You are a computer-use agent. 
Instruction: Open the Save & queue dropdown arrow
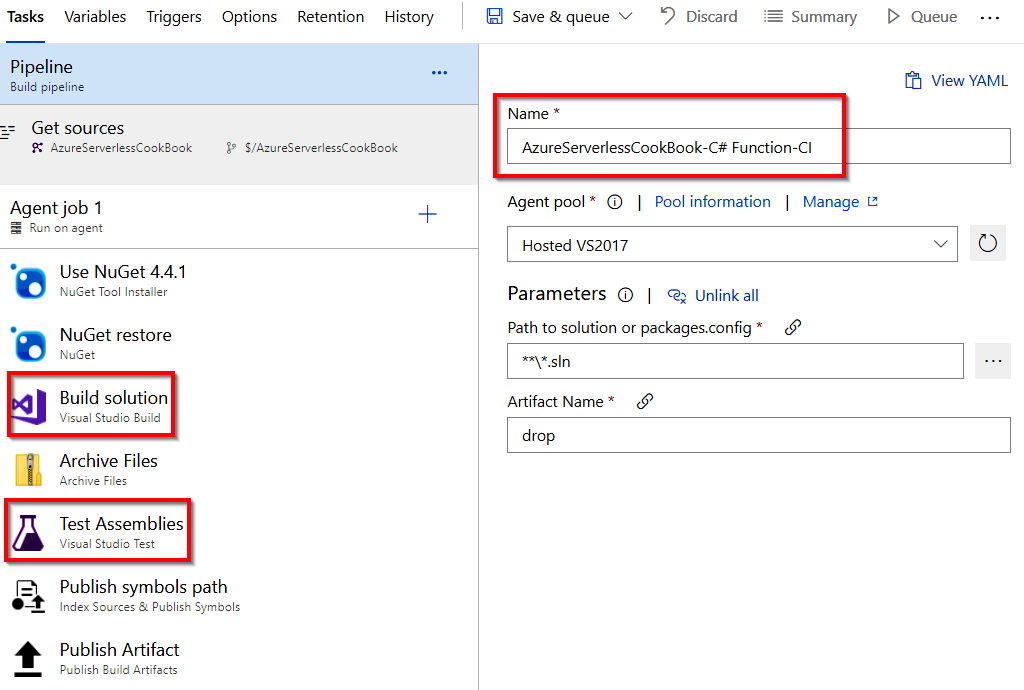tap(626, 17)
